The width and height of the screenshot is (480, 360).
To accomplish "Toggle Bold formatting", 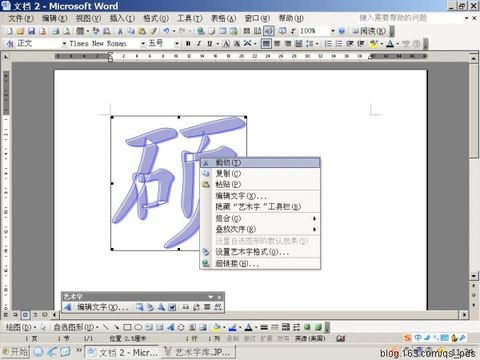I will pos(188,44).
